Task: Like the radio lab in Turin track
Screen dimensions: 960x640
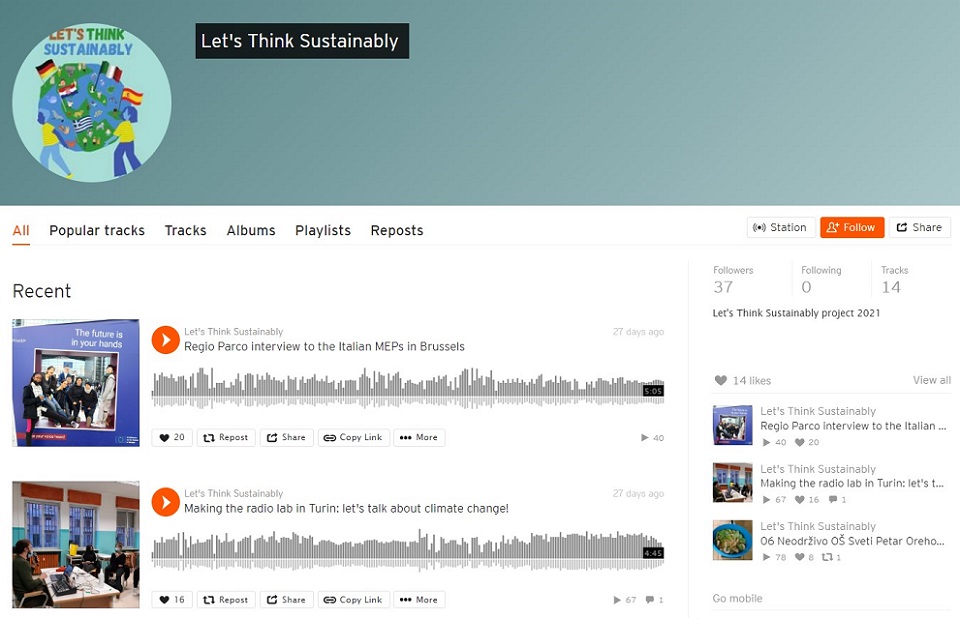Action: click(x=172, y=600)
